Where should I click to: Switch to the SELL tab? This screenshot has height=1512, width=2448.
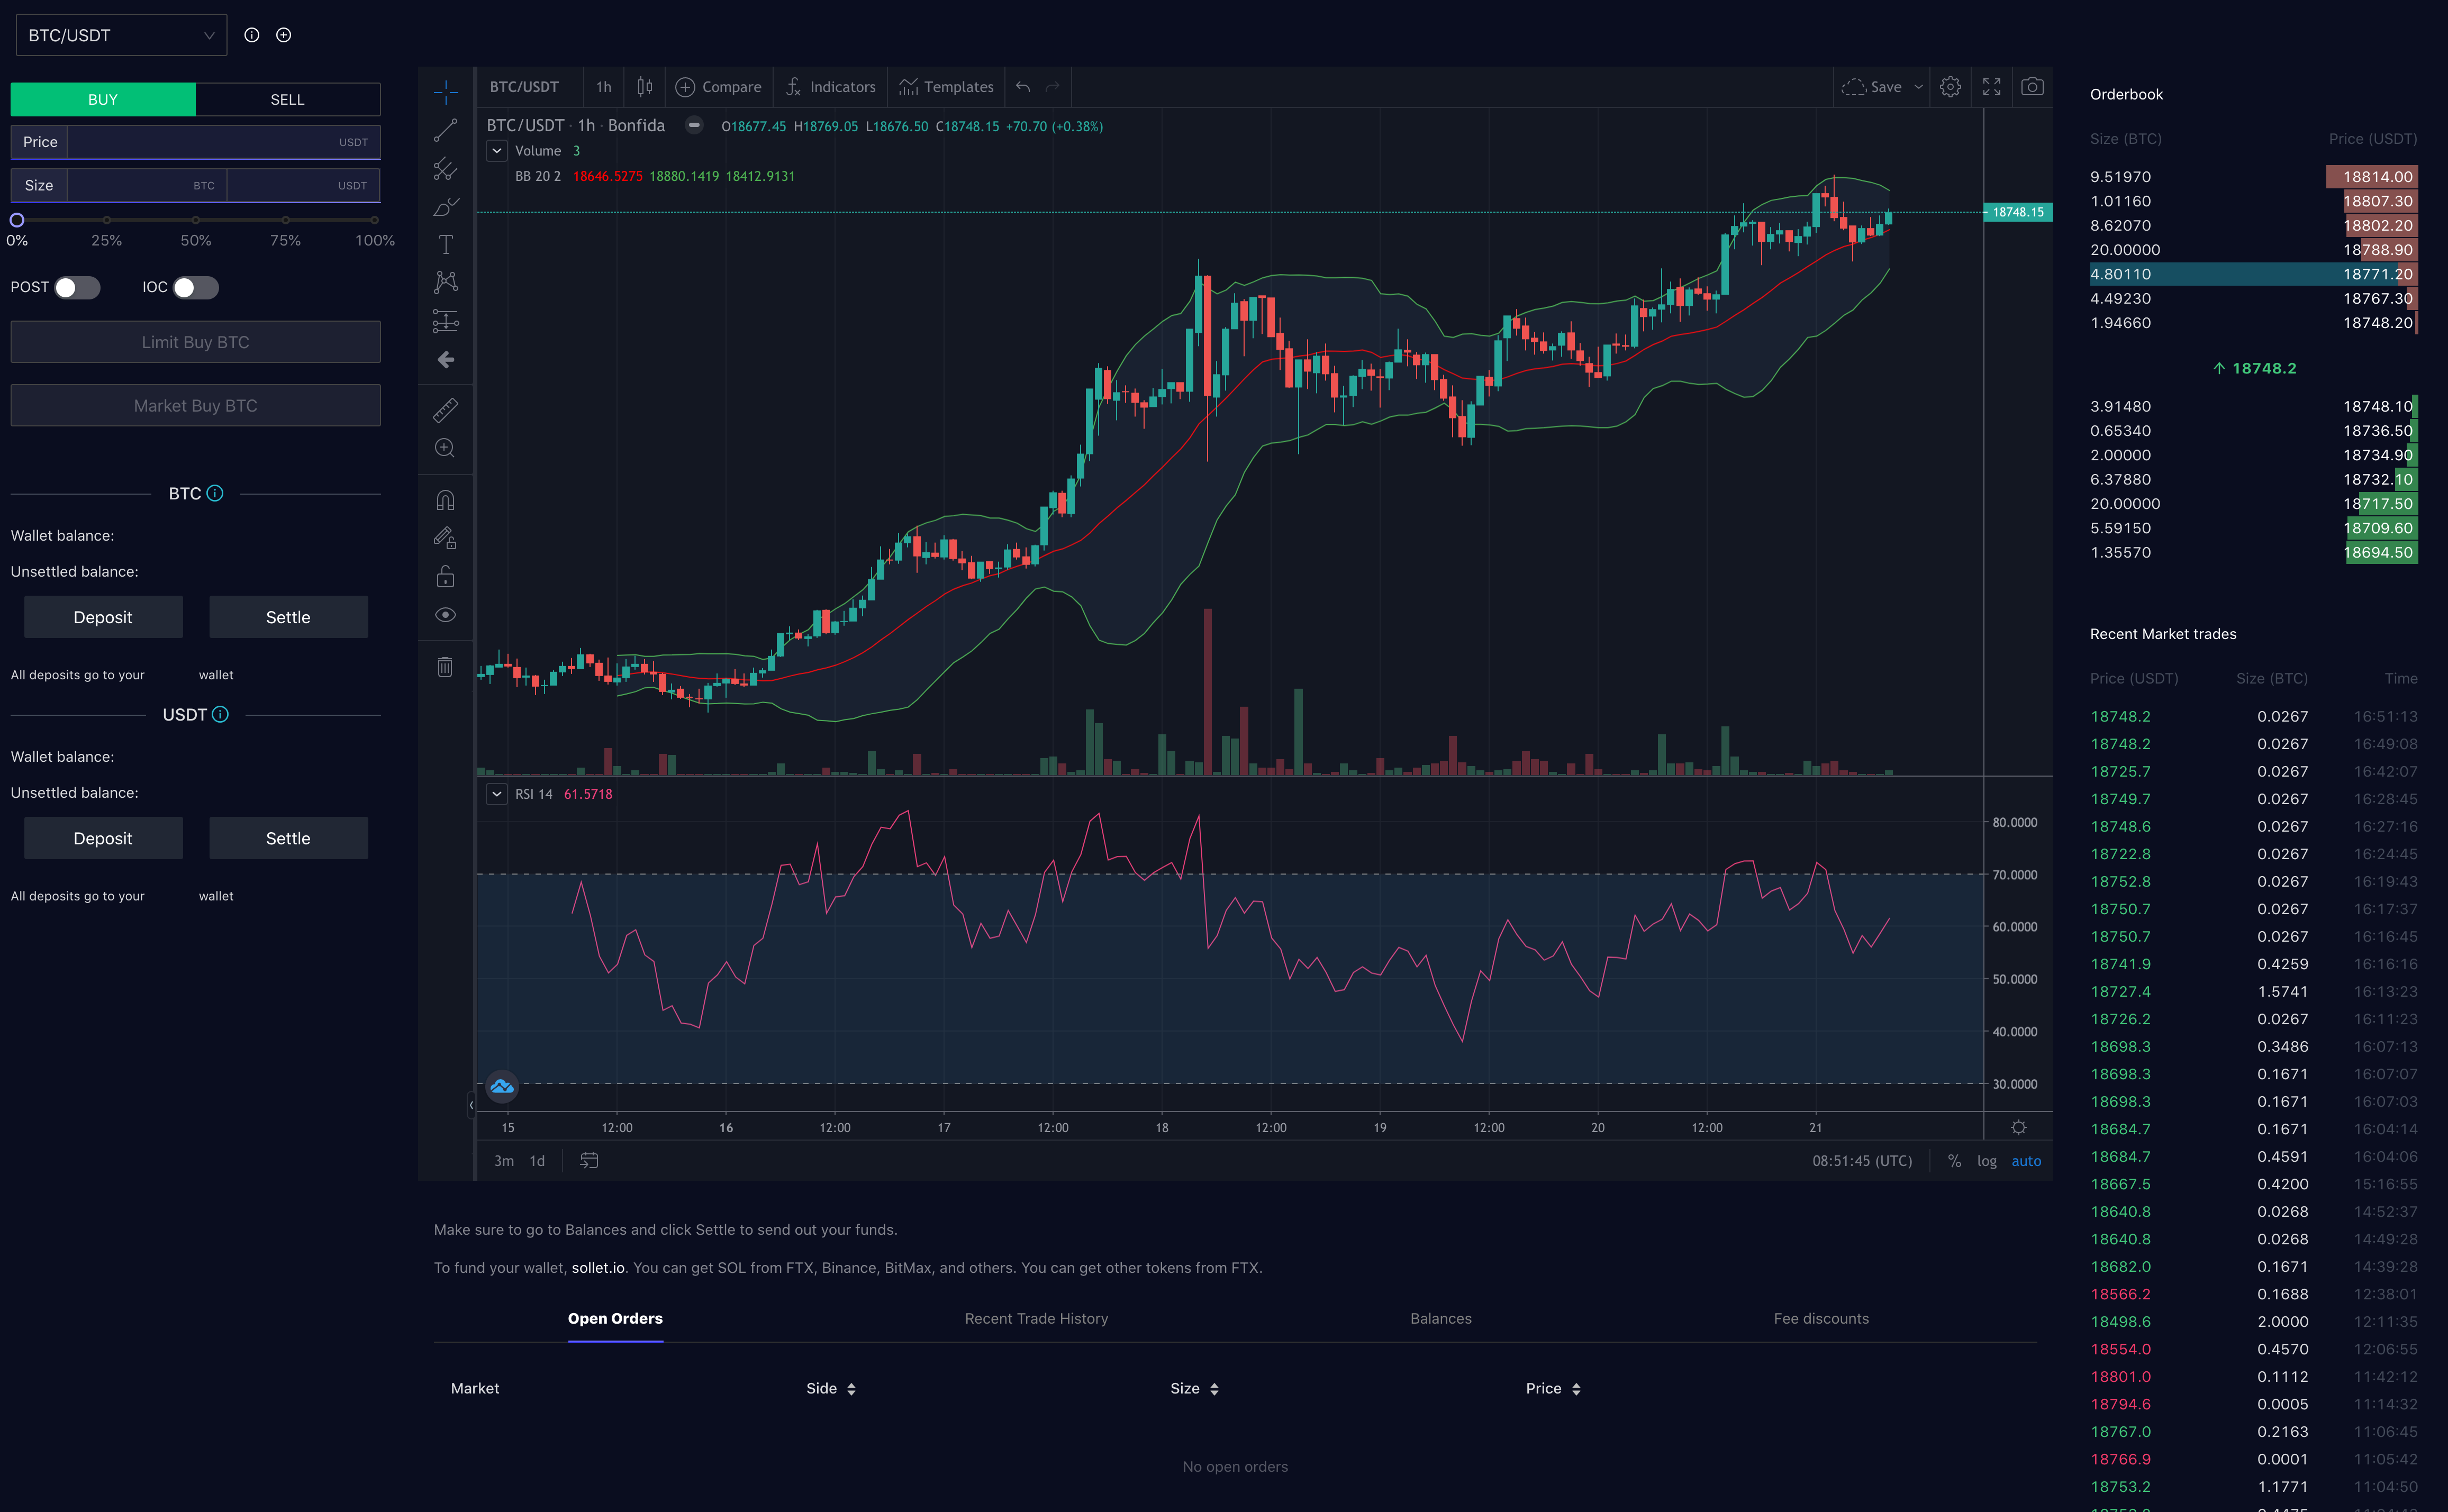tap(287, 99)
